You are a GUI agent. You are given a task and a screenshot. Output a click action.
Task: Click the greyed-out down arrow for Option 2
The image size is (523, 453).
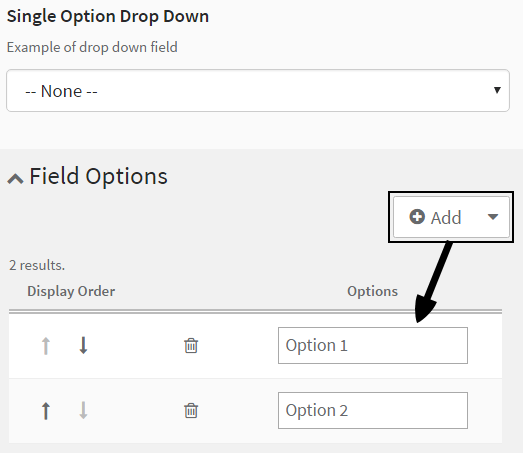point(83,410)
